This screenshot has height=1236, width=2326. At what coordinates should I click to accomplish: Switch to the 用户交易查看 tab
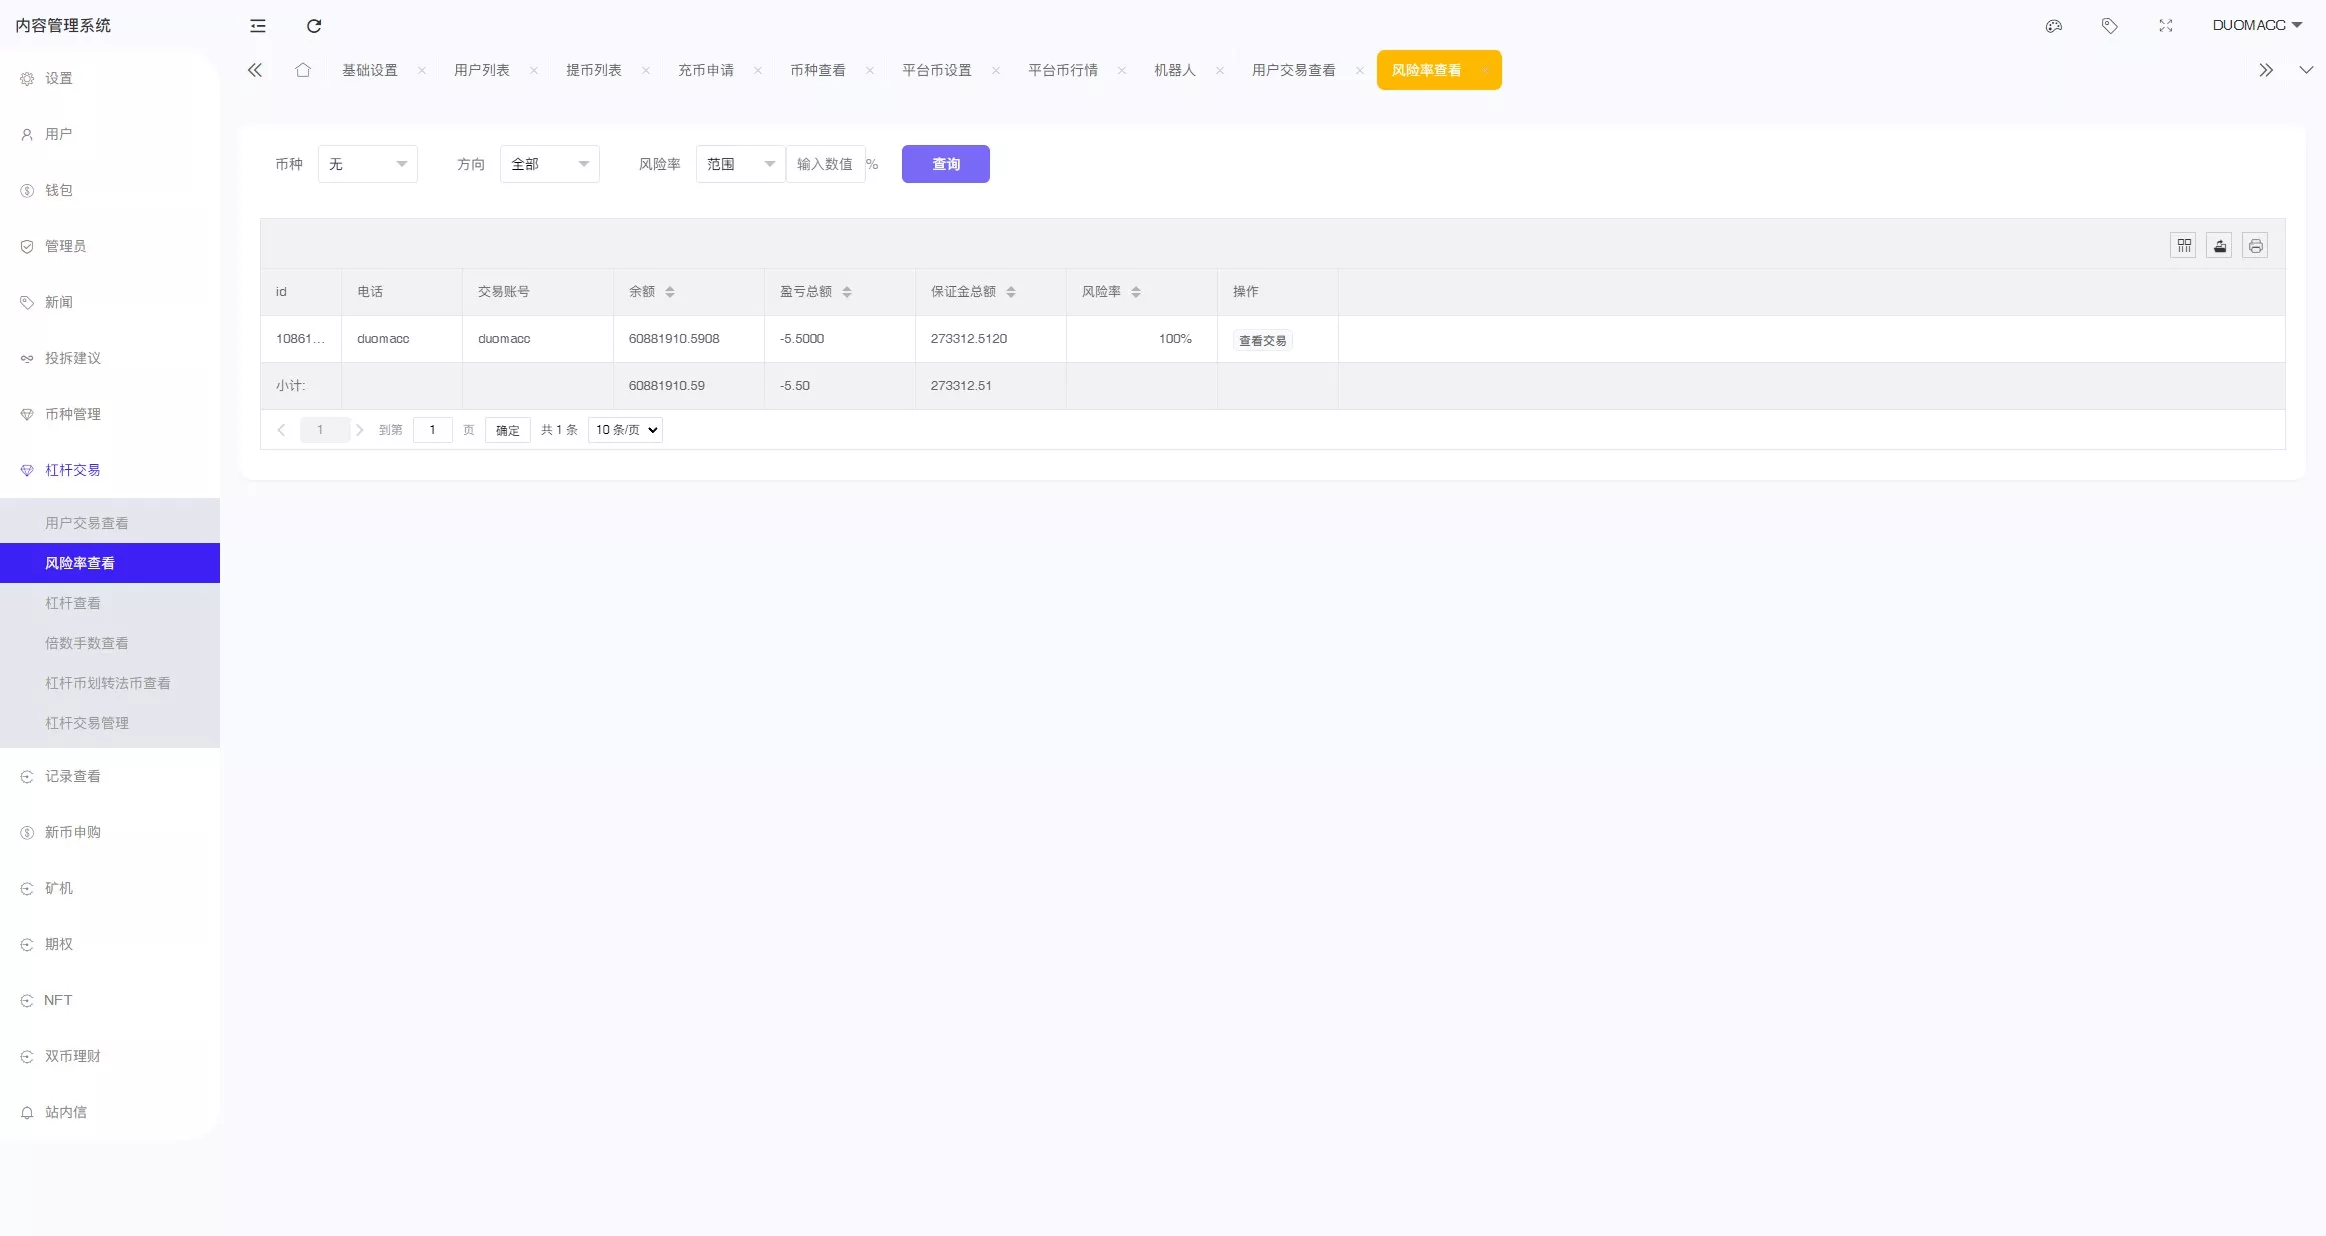[1293, 70]
